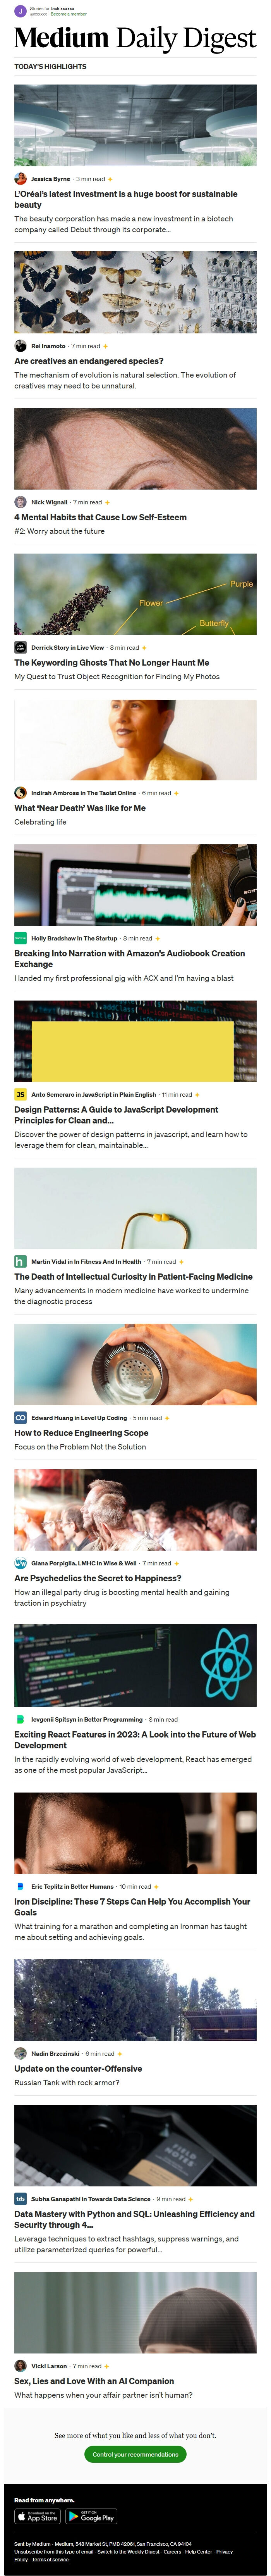
Task: Open article Are creatives an endangered species?
Action: 89,361
